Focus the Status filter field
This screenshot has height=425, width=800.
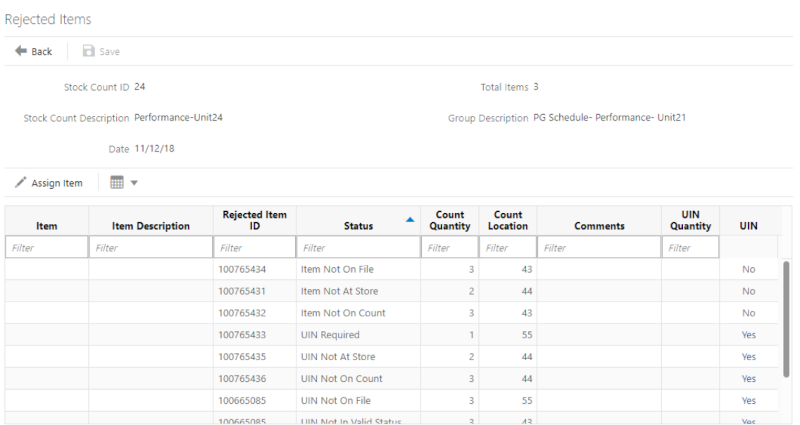358,247
